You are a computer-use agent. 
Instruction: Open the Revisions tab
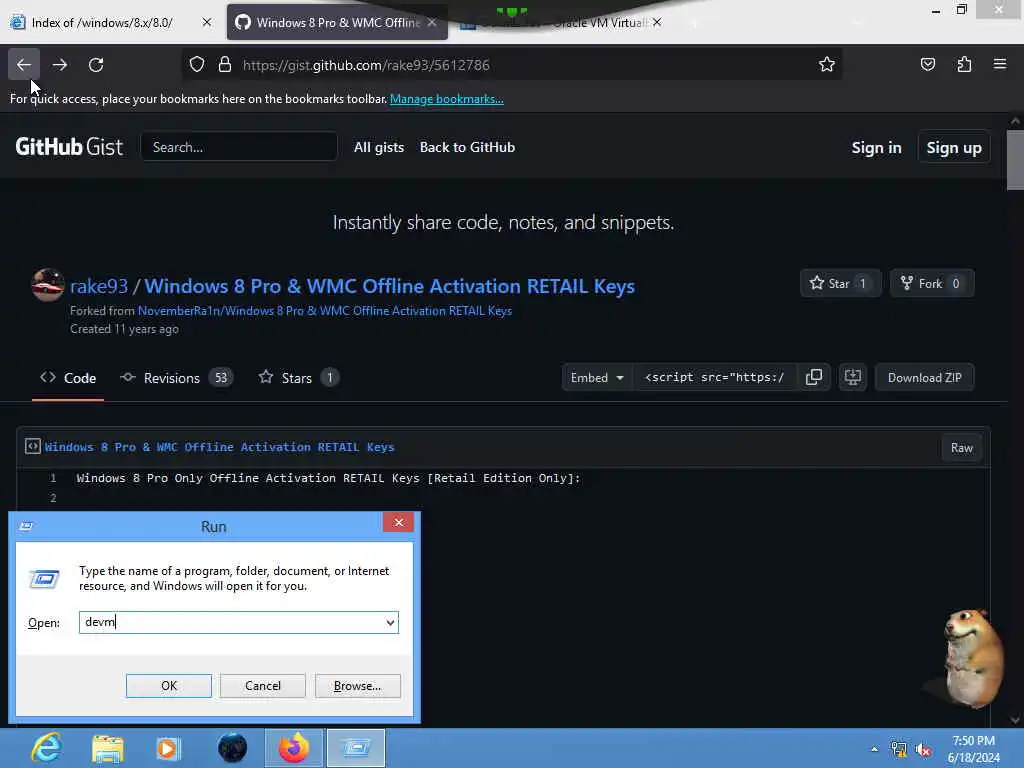pos(176,378)
